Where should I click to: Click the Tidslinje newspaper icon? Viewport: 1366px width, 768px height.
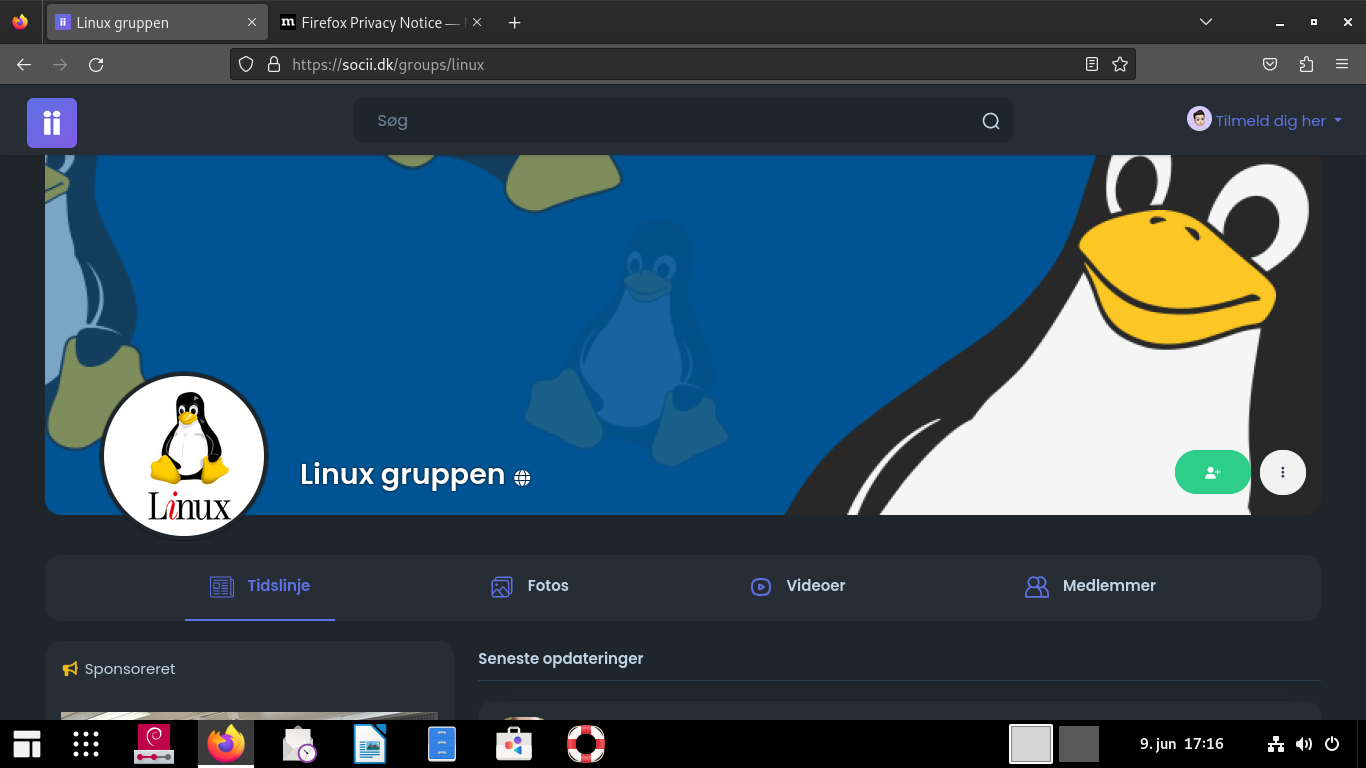[222, 587]
